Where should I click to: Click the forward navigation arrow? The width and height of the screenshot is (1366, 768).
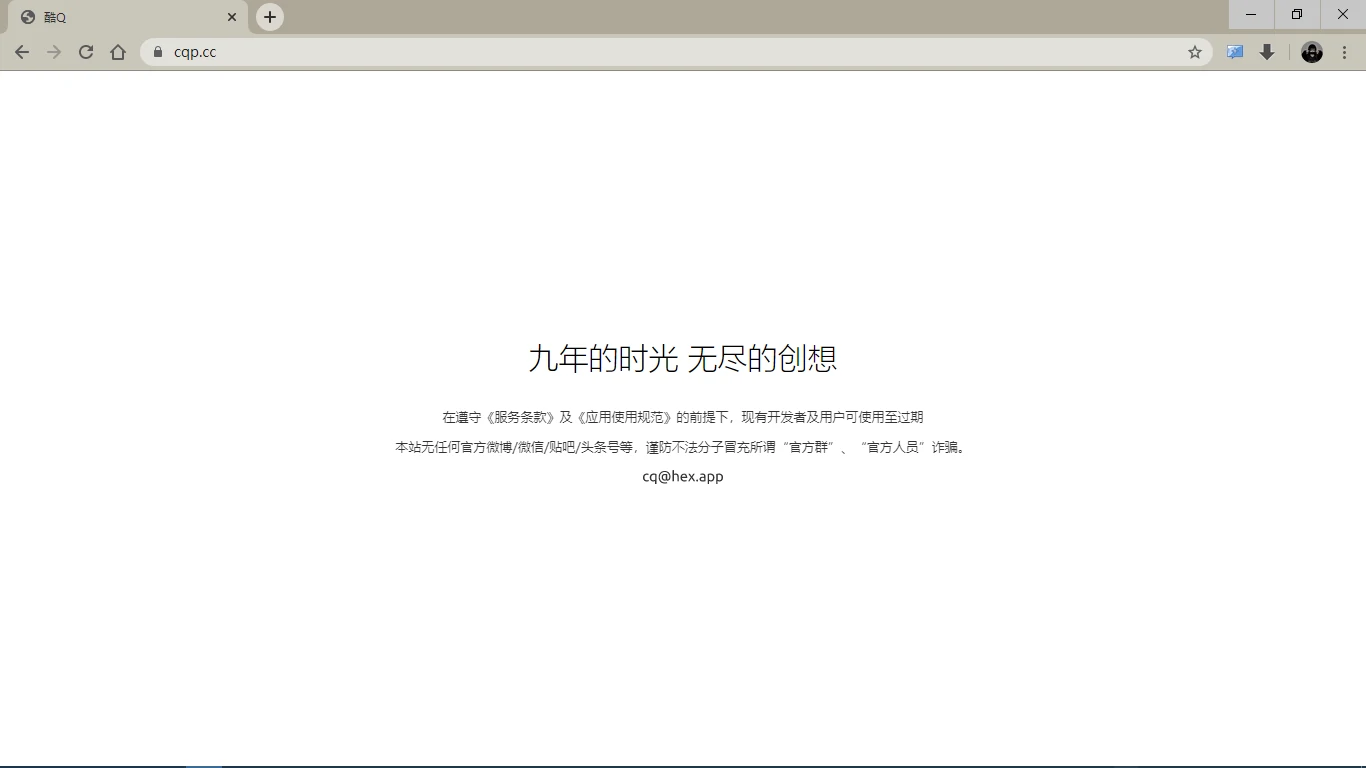pos(54,52)
